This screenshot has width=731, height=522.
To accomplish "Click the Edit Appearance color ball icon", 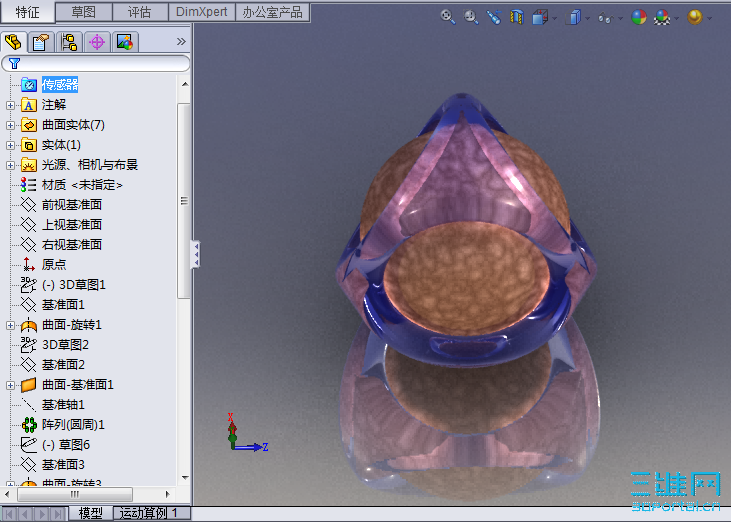I will 639,17.
